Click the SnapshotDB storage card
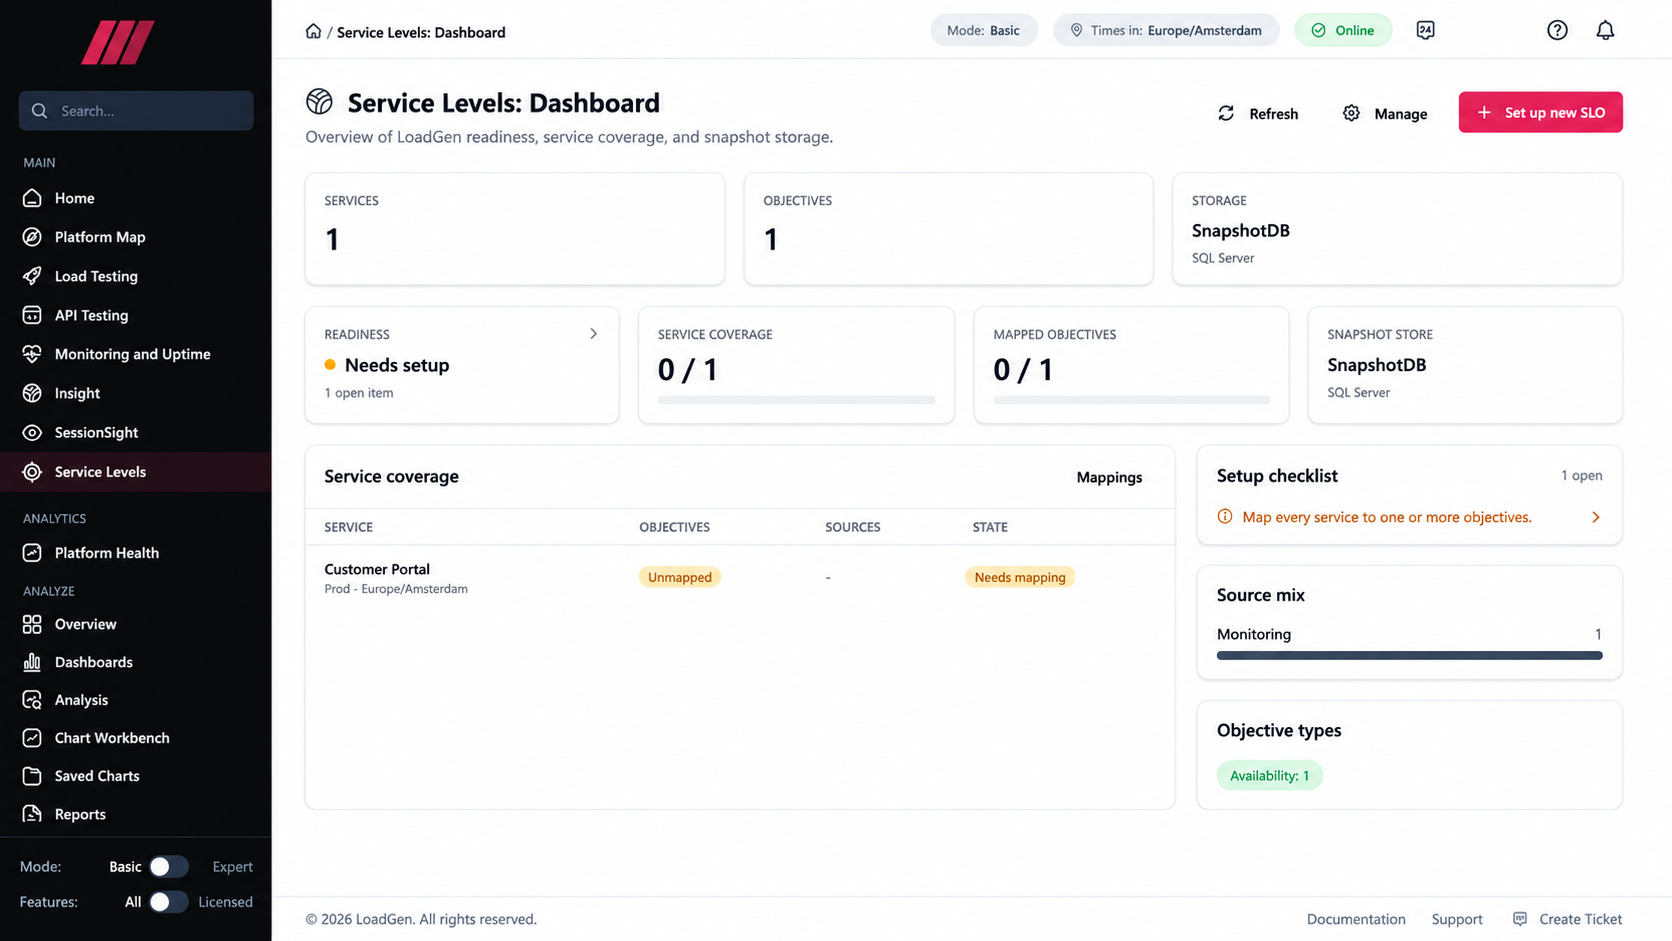The height and width of the screenshot is (941, 1672). click(x=1397, y=229)
